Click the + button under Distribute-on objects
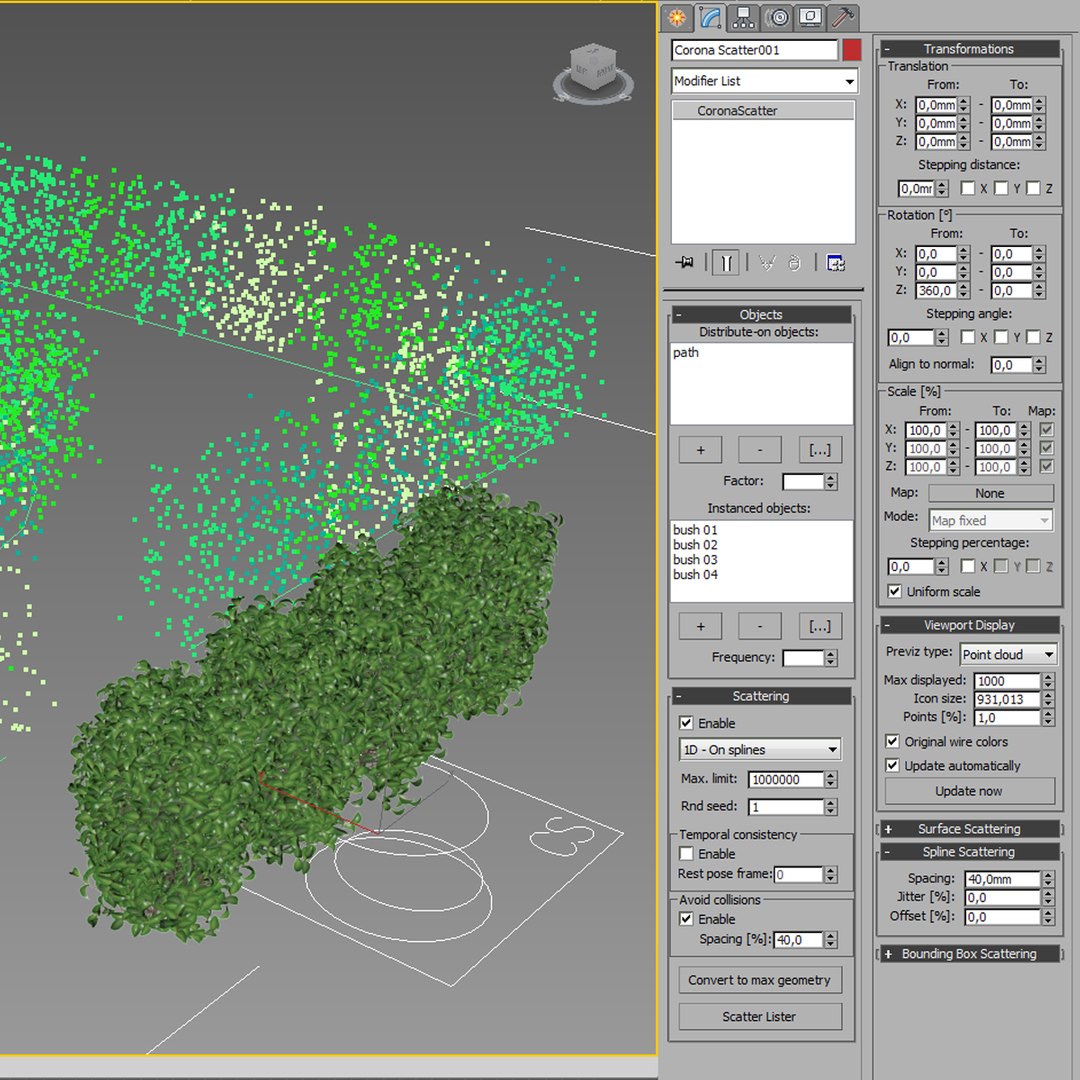The image size is (1080, 1080). (x=700, y=450)
